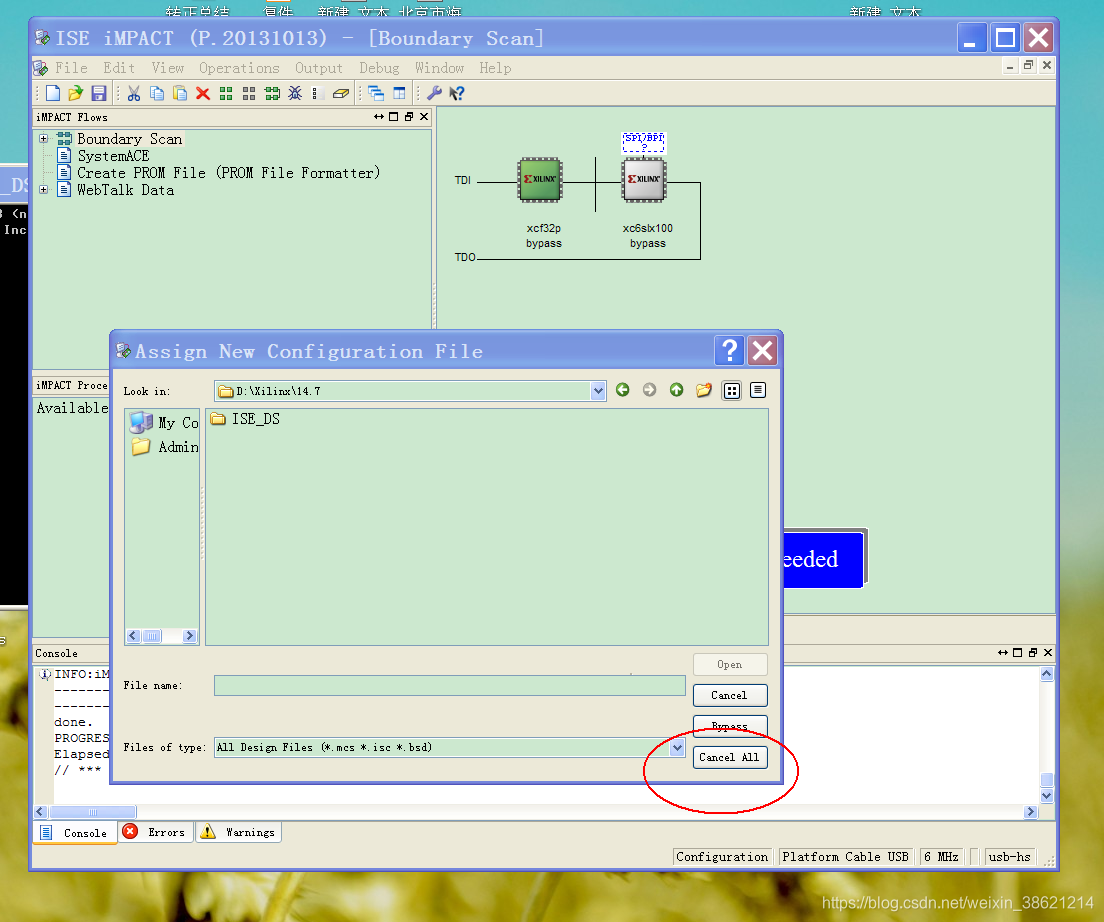
Task: Open the Look in path dropdown
Action: tap(598, 391)
